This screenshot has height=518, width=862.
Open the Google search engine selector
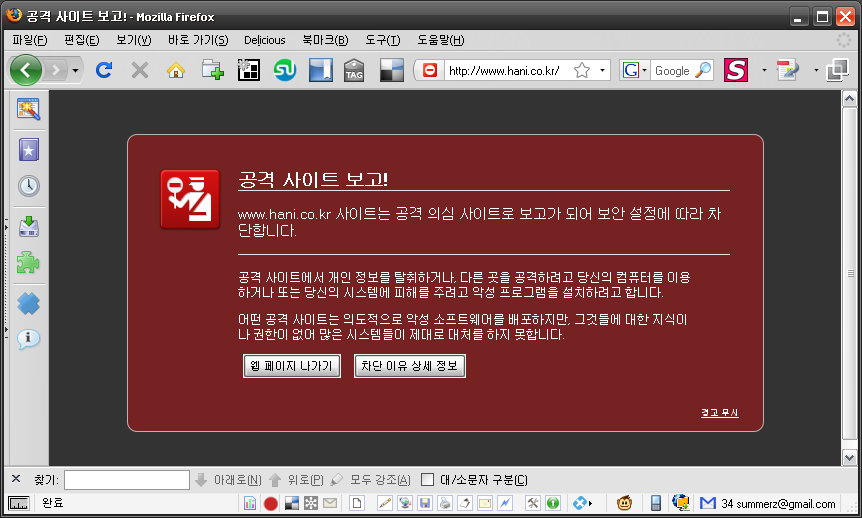click(634, 70)
